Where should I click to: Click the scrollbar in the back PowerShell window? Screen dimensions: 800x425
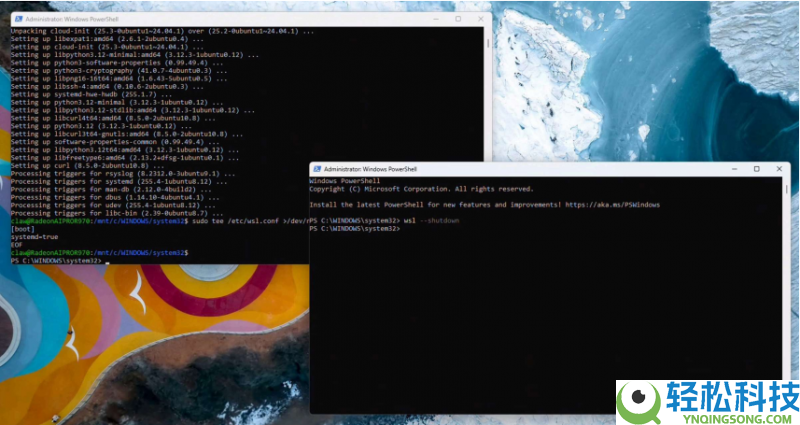(x=488, y=43)
